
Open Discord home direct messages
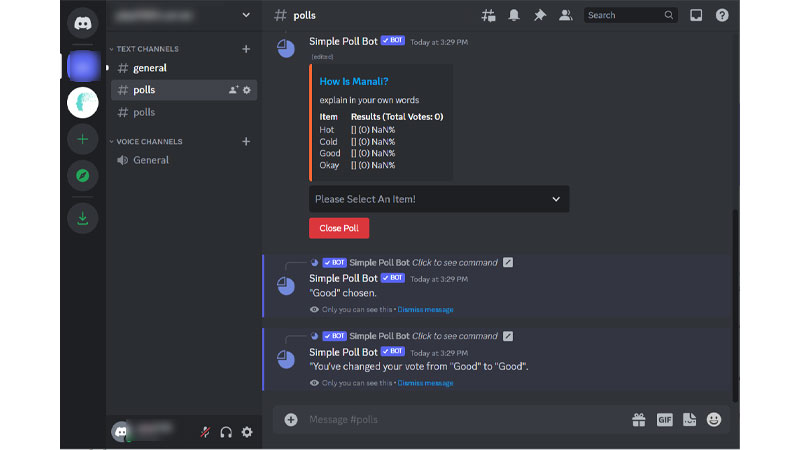(x=83, y=23)
